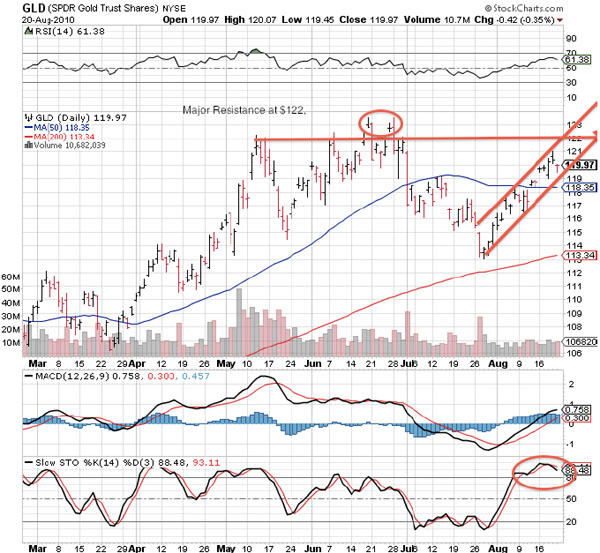The image size is (600, 553).
Task: Open the StockCharts.com copyright link
Action: 523,8
